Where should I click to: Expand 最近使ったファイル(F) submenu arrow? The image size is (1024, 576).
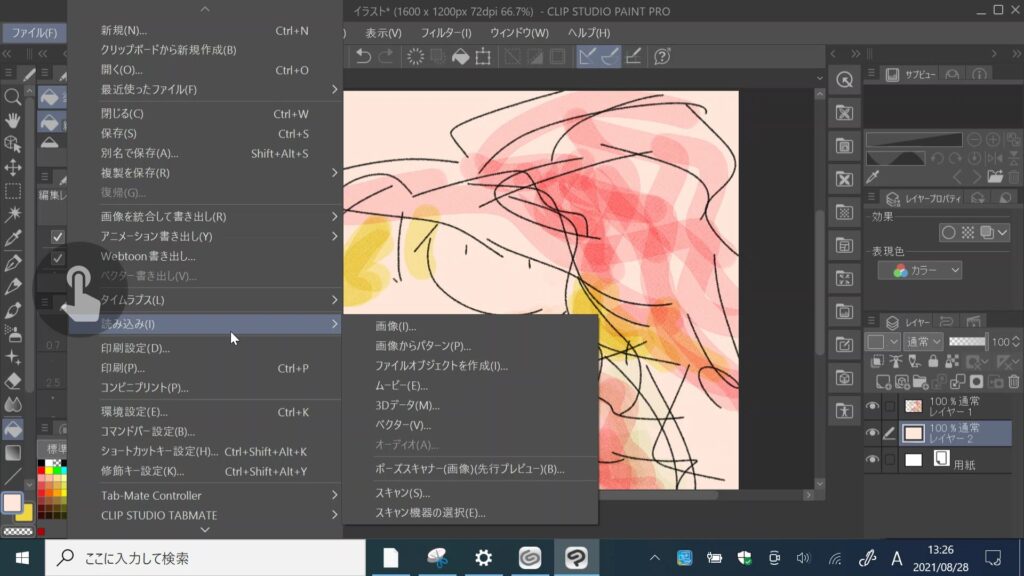(334, 89)
